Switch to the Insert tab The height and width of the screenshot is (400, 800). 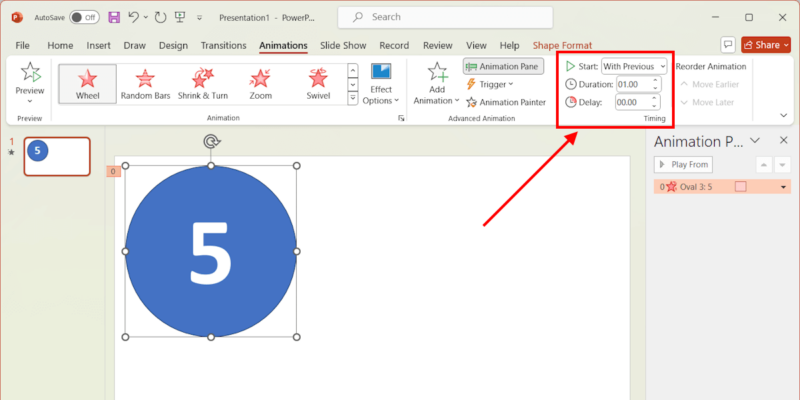(98, 45)
